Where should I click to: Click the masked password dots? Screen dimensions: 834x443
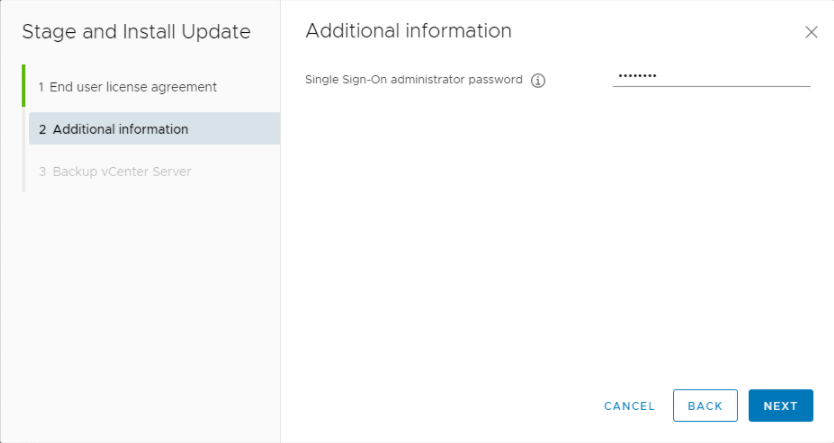tap(636, 76)
